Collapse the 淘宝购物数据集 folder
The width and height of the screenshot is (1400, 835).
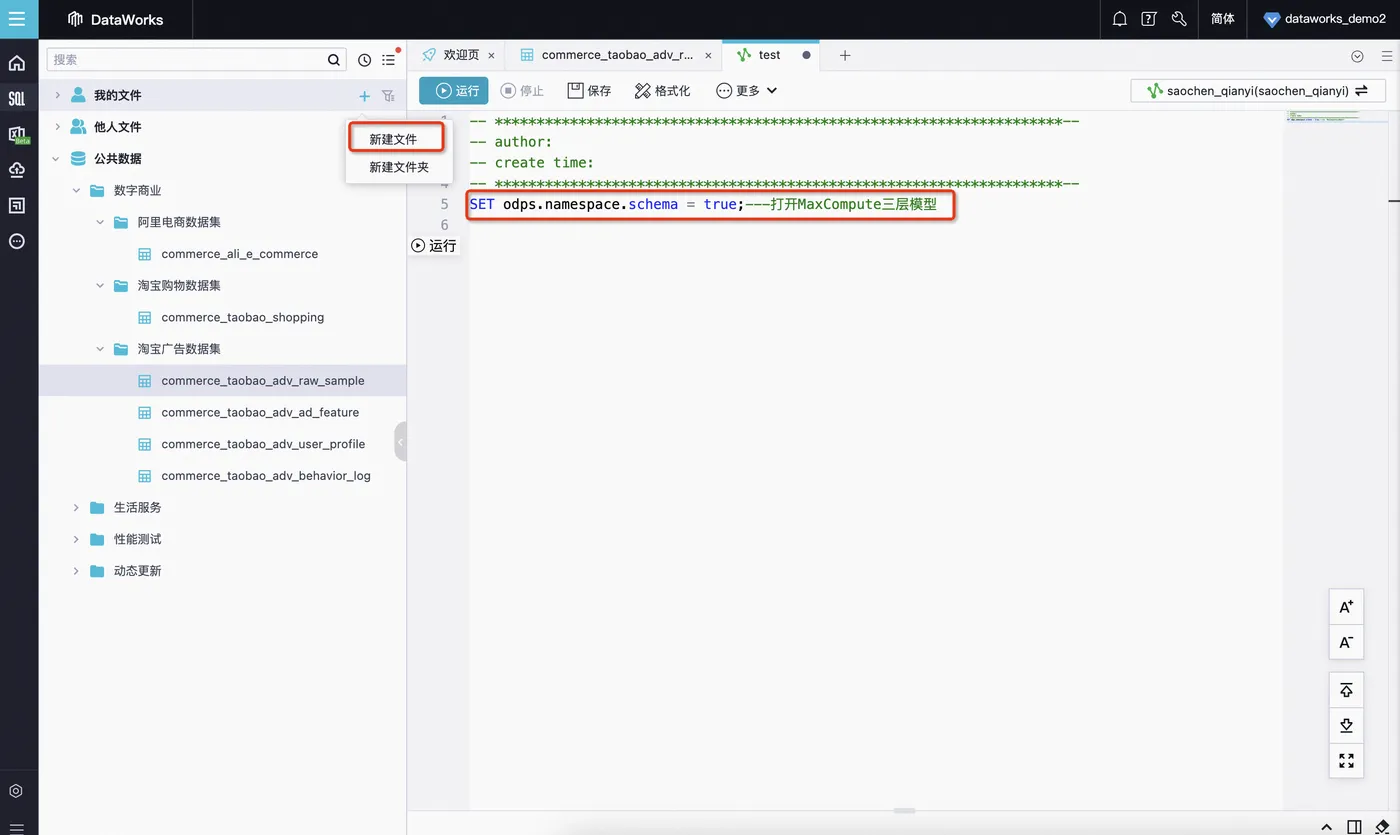pos(100,285)
